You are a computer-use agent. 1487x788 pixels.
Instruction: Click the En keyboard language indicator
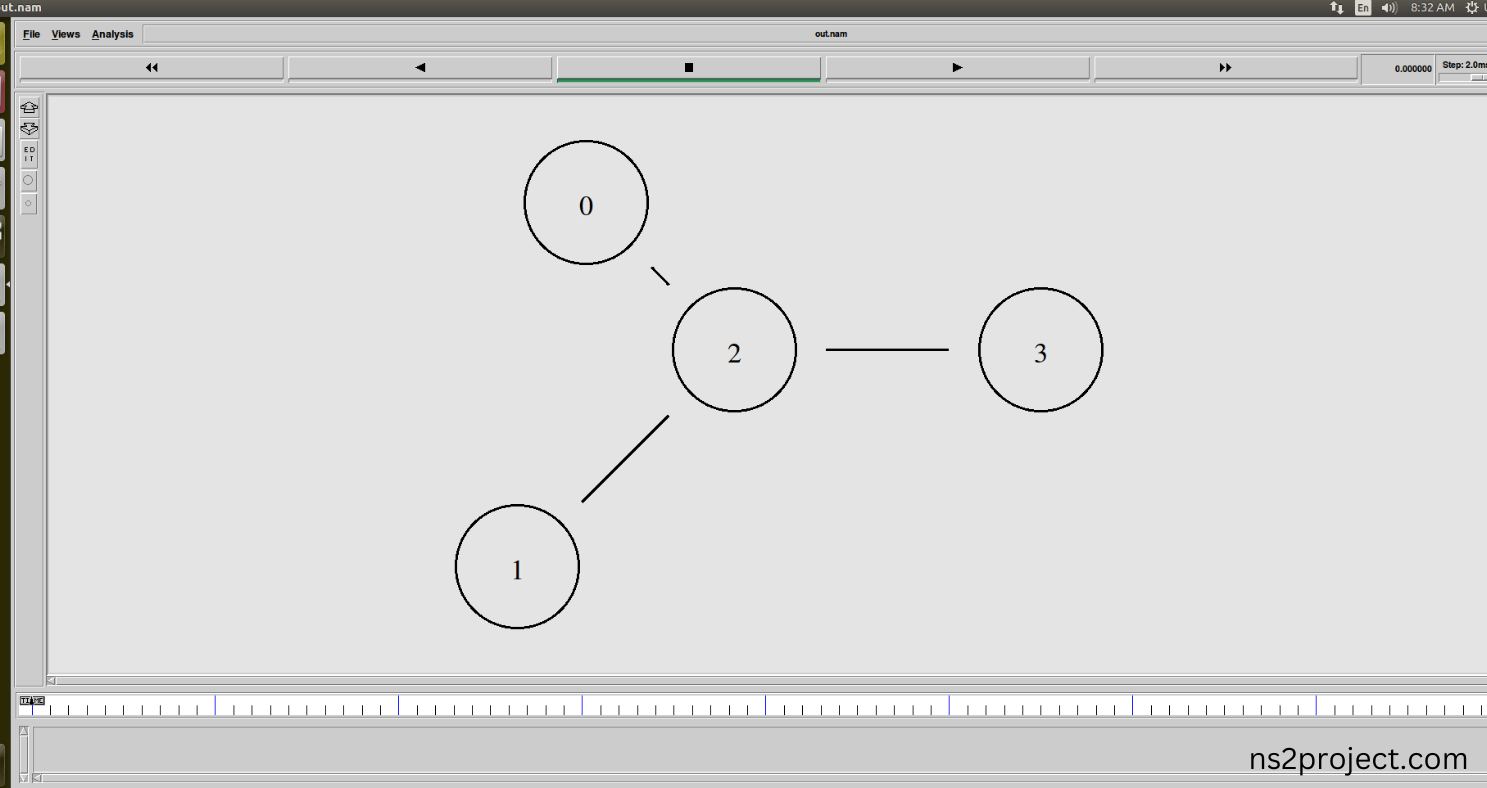tap(1363, 7)
